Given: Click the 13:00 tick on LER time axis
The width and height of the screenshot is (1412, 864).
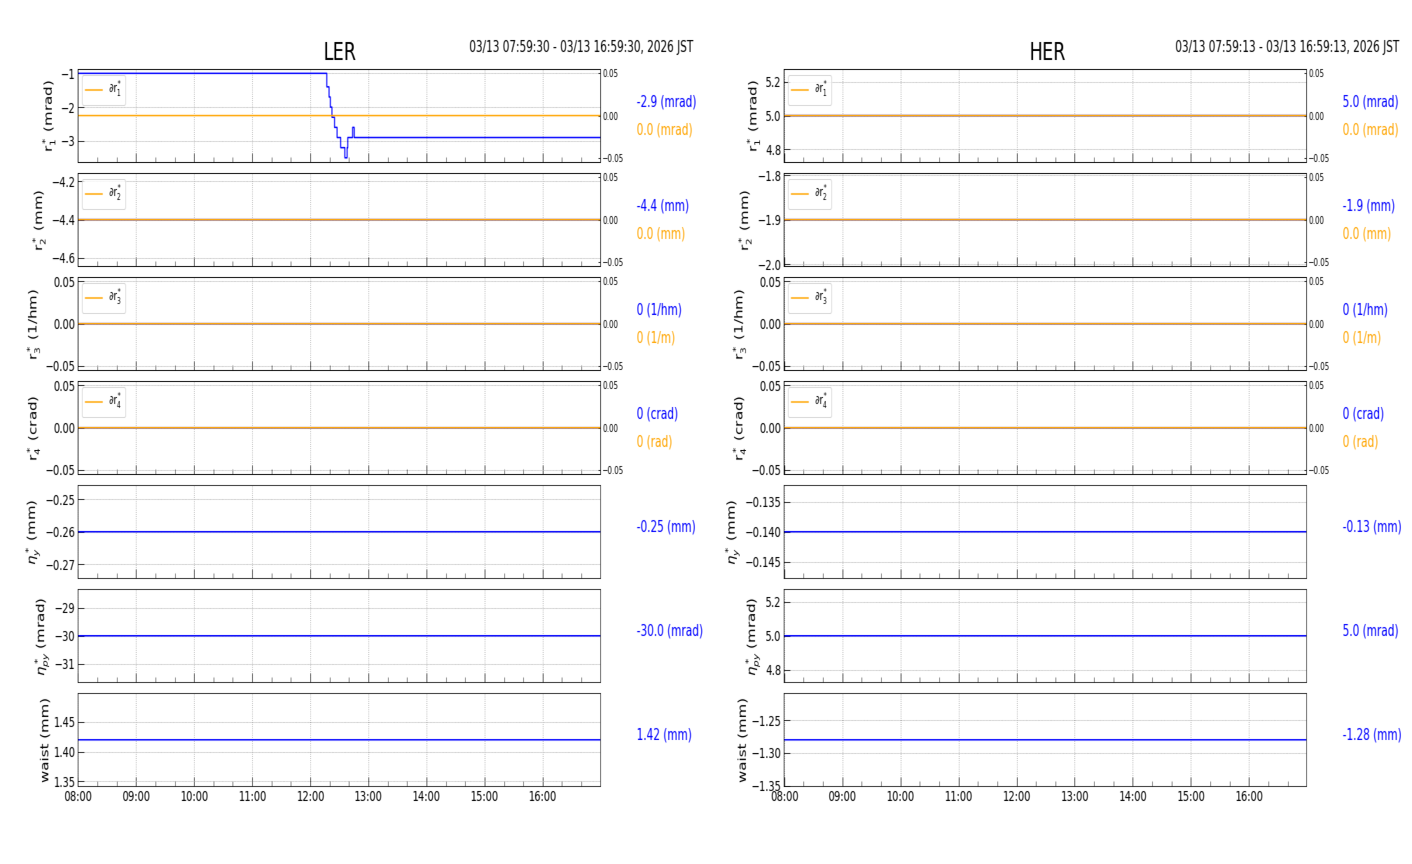Looking at the screenshot, I should click(x=368, y=797).
